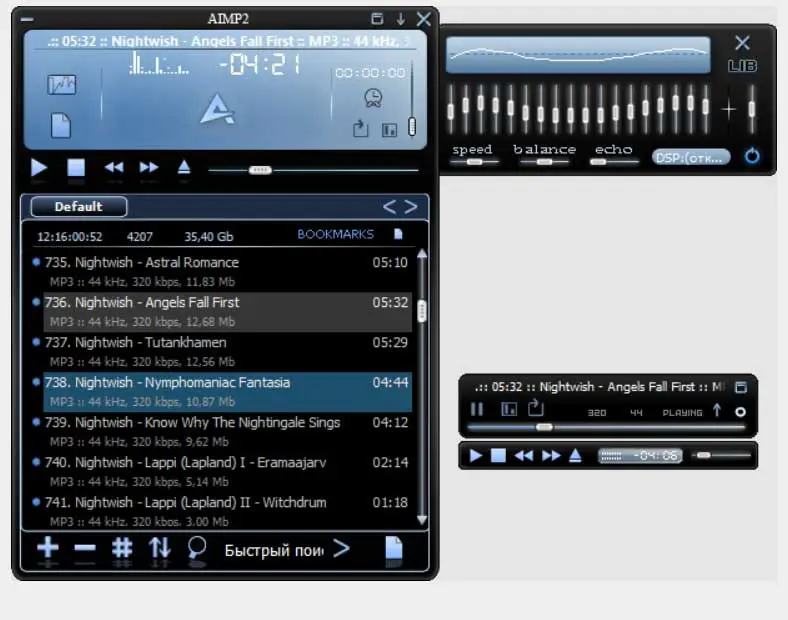This screenshot has height=620, width=788.
Task: Stop playback in main AIMP2 window
Action: pos(76,167)
